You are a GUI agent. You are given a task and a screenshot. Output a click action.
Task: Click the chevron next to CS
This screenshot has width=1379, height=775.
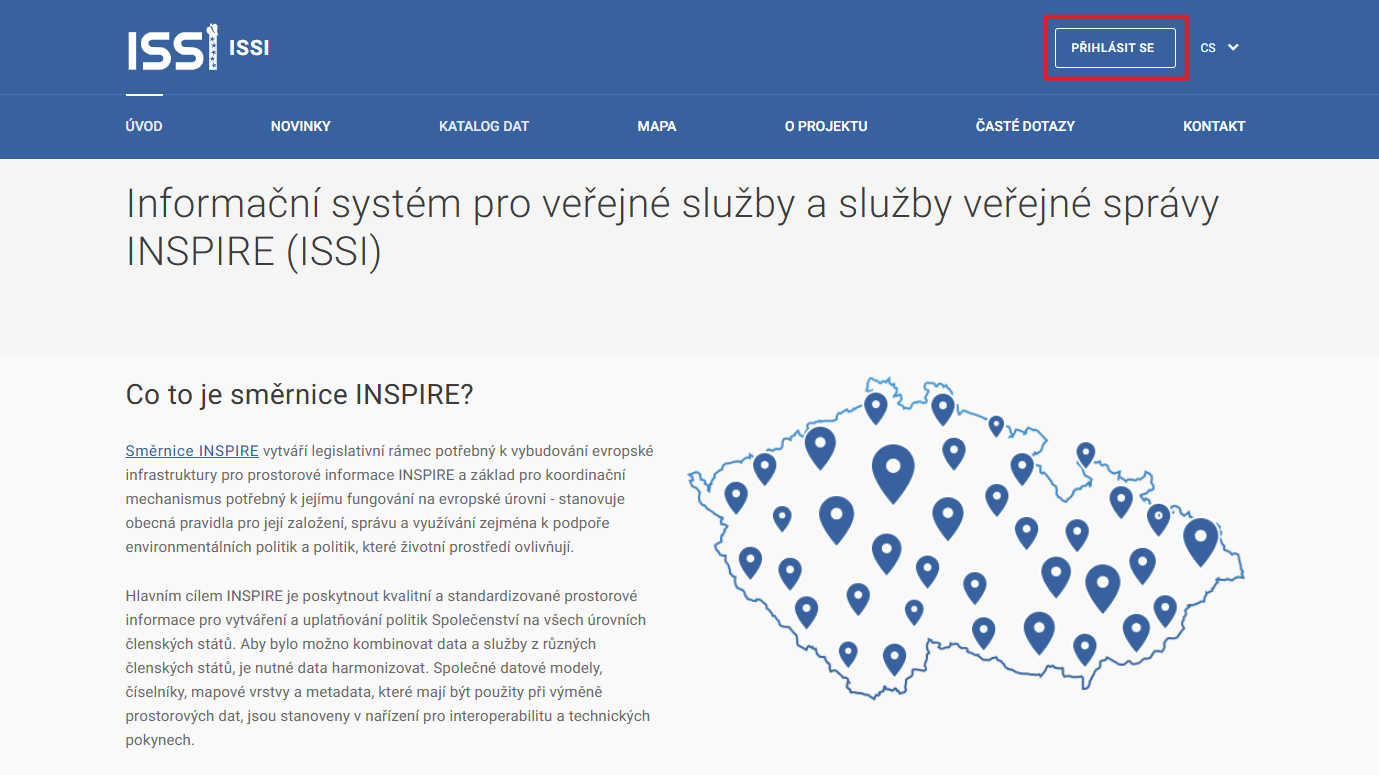click(x=1234, y=47)
